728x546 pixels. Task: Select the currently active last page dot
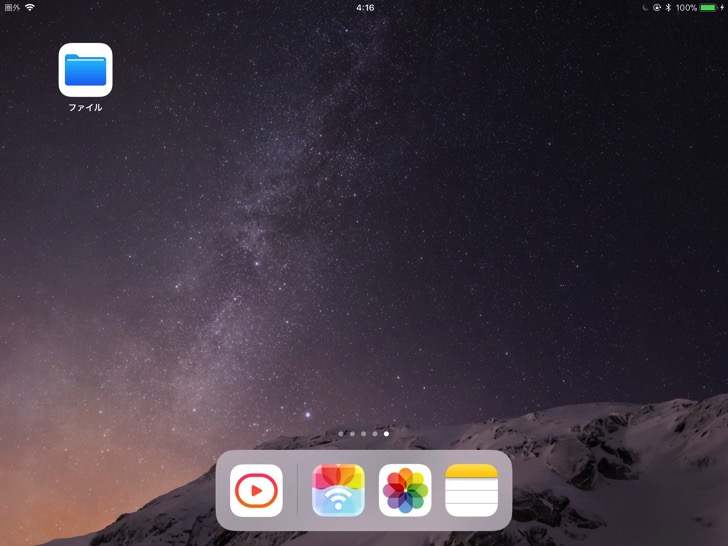coord(386,434)
